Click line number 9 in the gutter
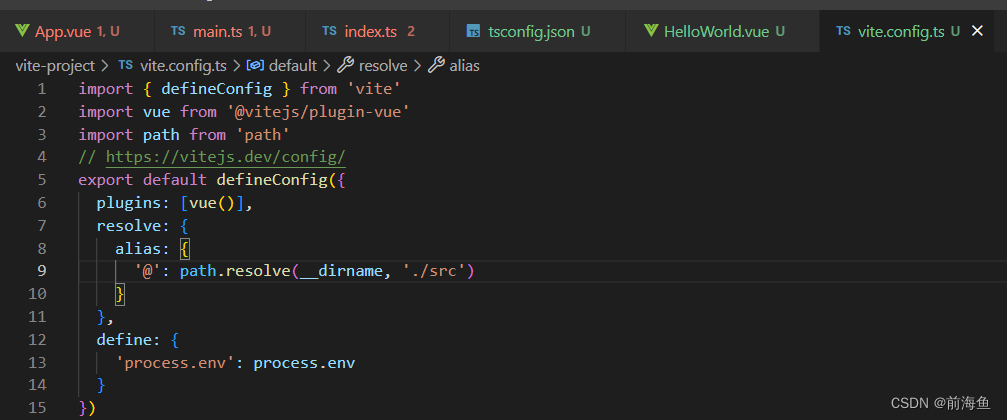Screen dimensions: 1007x420 coord(42,271)
